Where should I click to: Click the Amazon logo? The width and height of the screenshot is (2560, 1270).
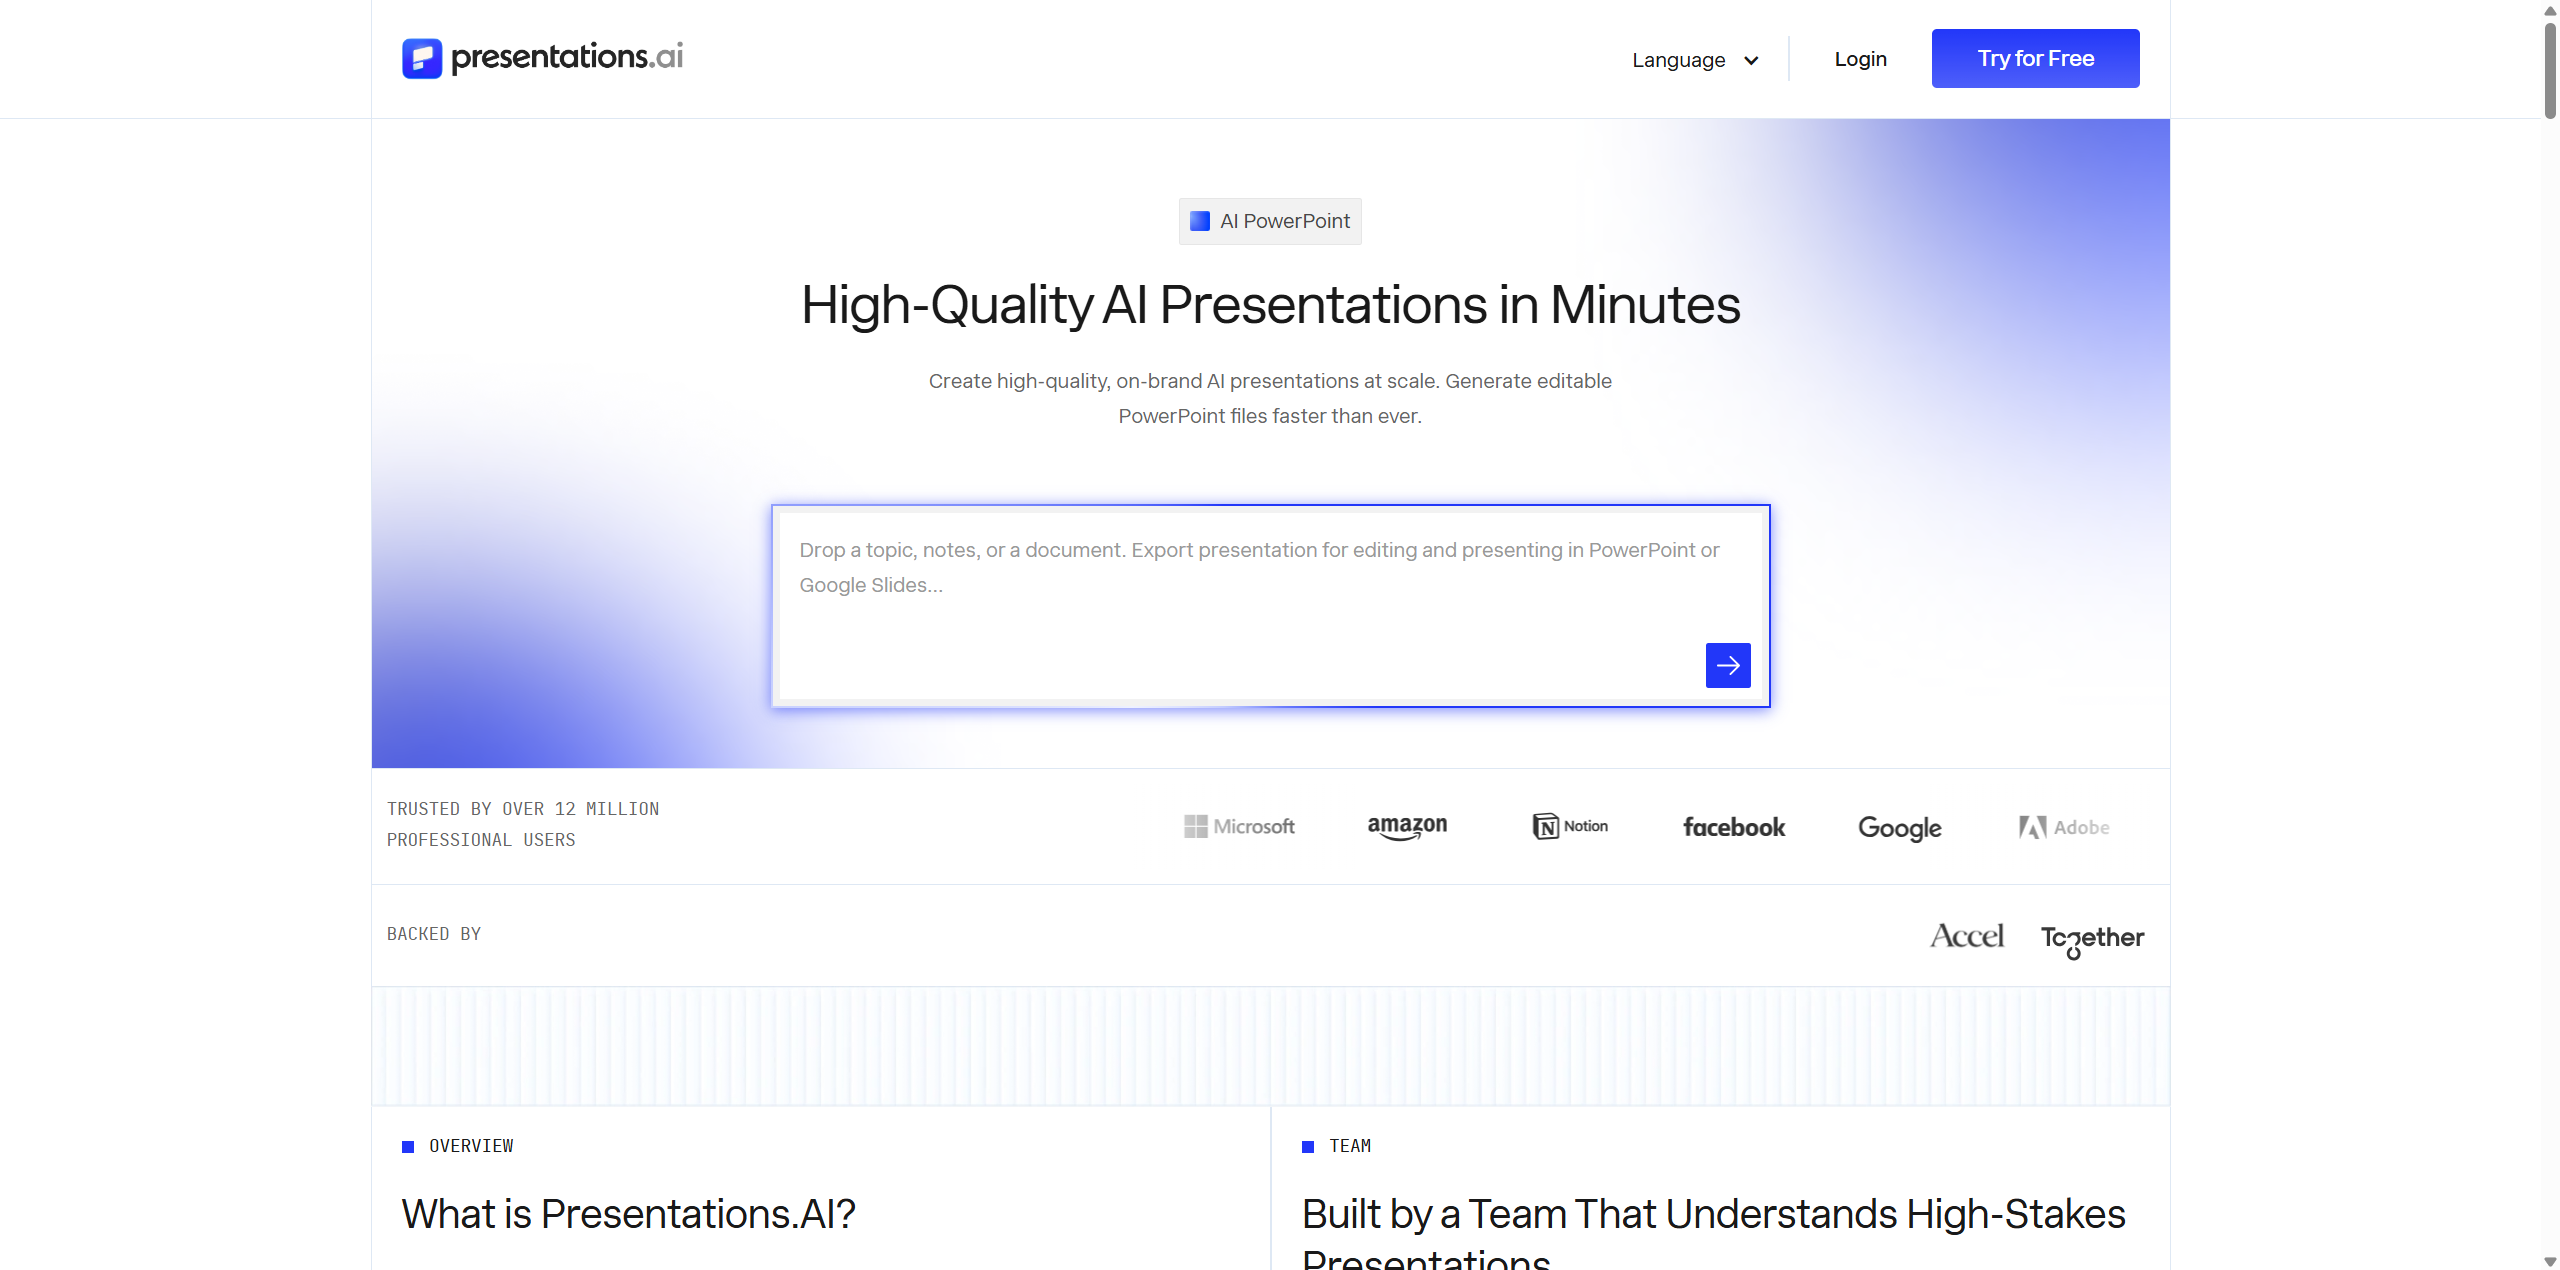(x=1407, y=827)
